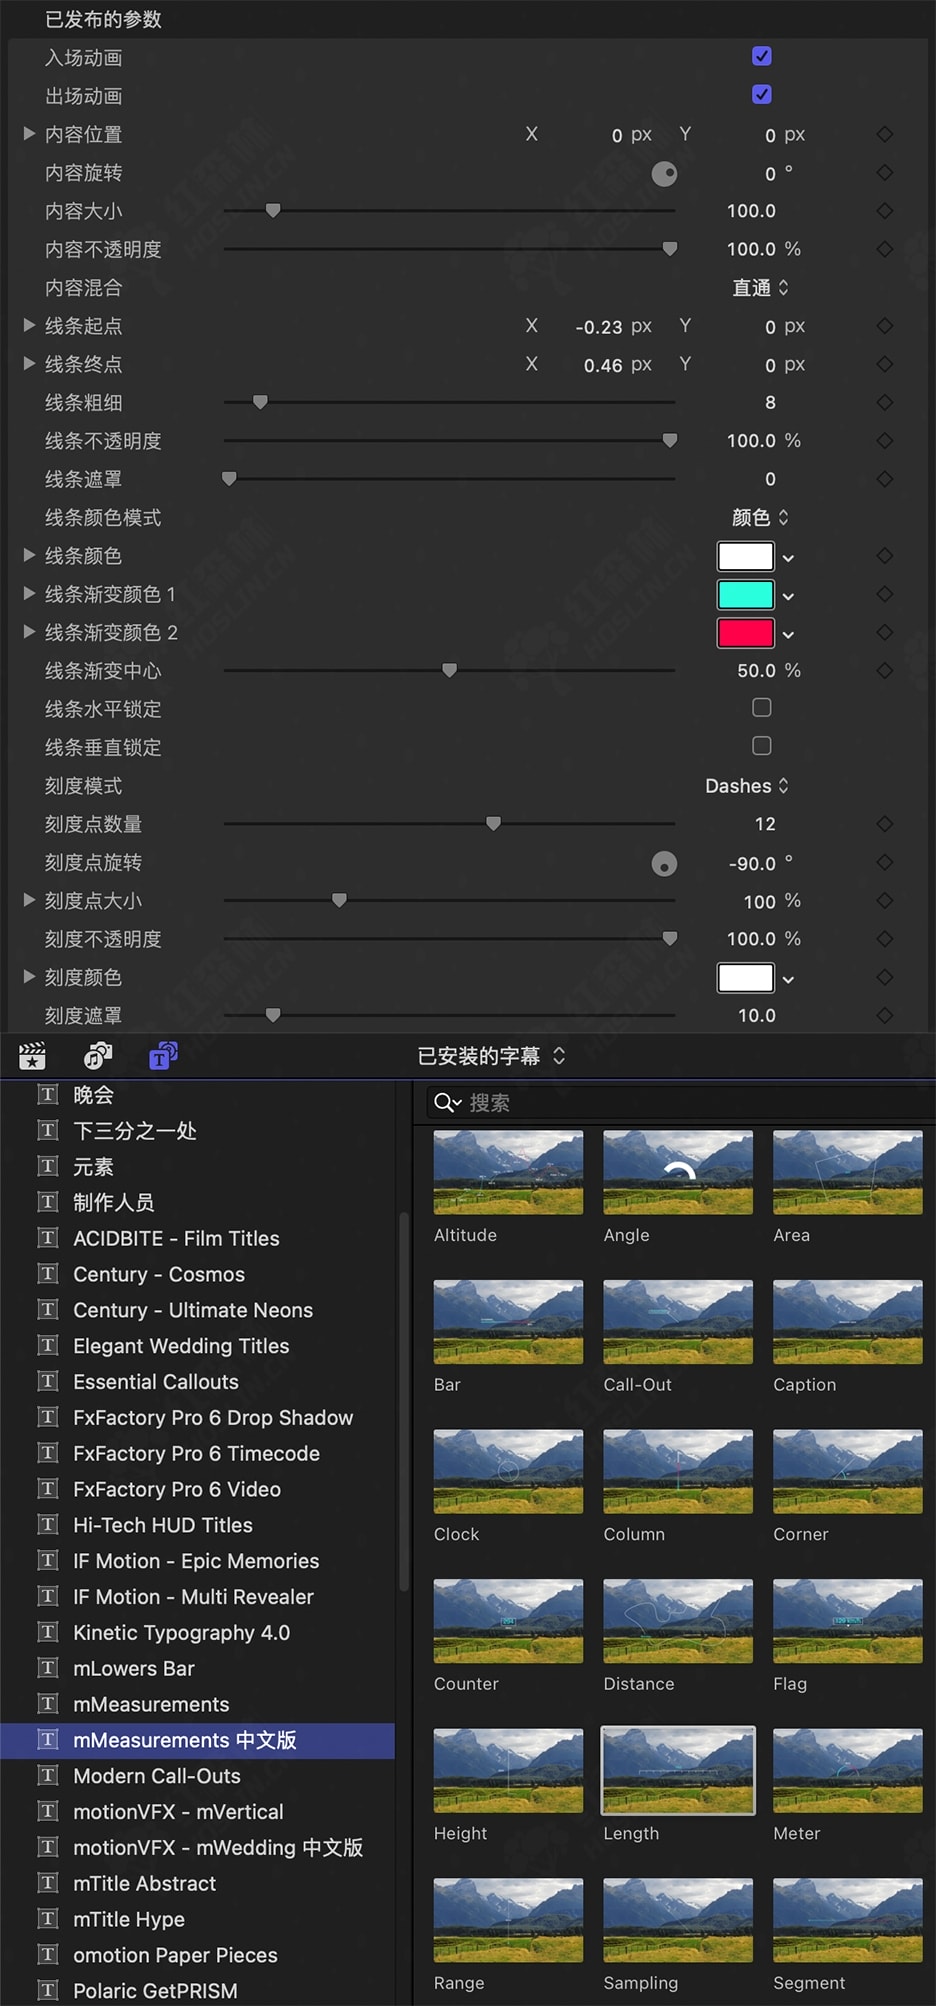Screen dimensions: 936x2006
Task: Open the 已安装的字幕 popup menu
Action: (x=491, y=1056)
